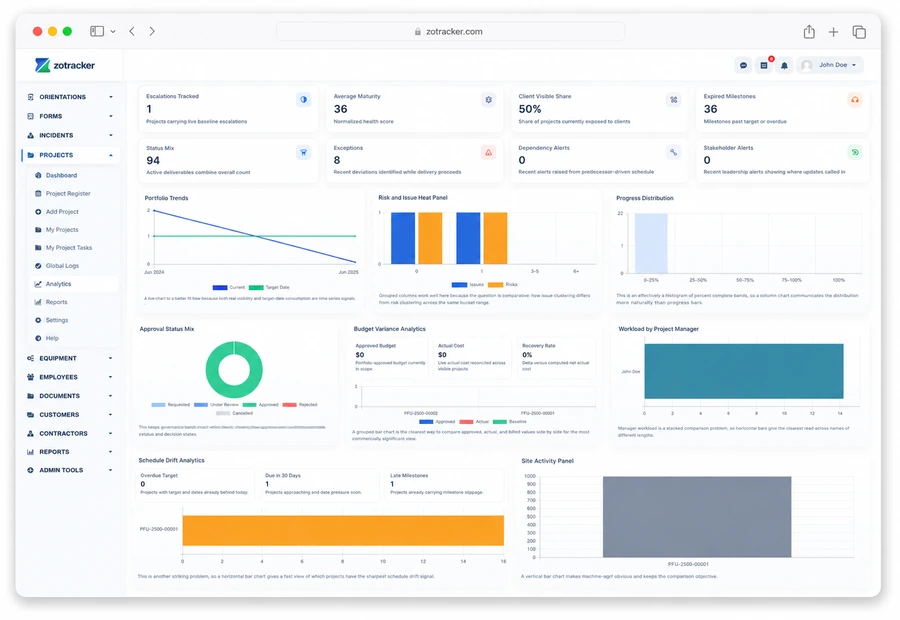Click the Average Maturity card icon
The width and height of the screenshot is (900, 620).
pyautogui.click(x=488, y=100)
